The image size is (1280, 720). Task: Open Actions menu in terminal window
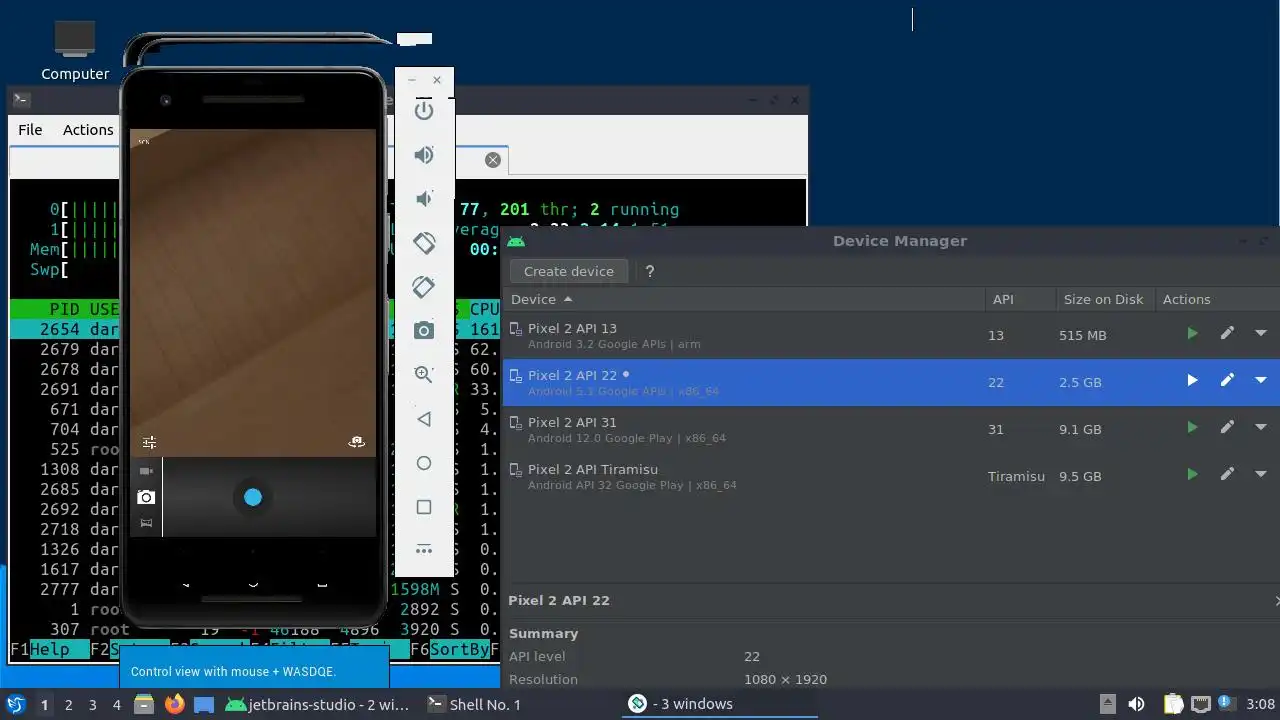88,130
